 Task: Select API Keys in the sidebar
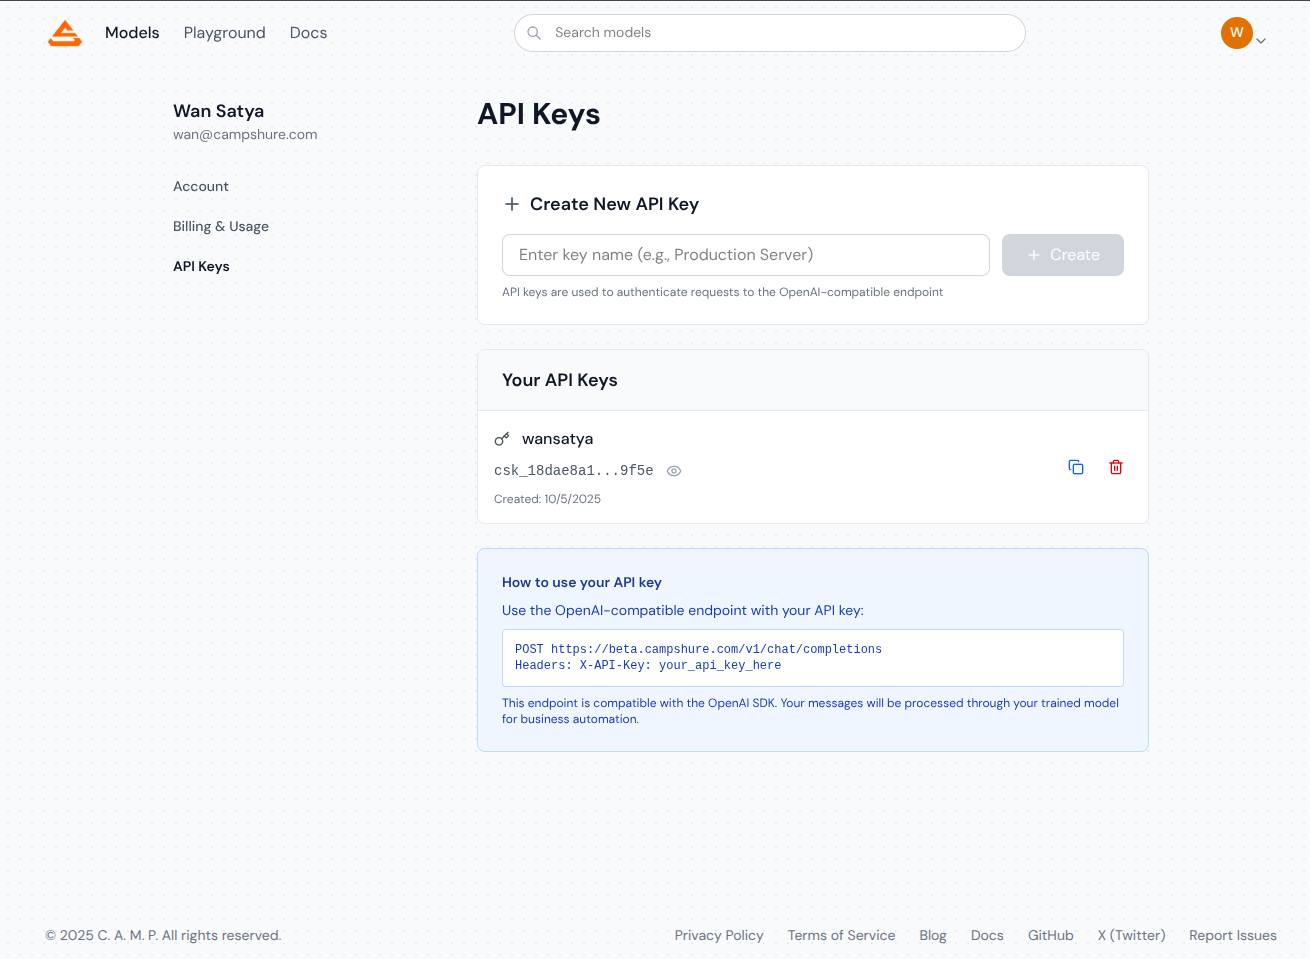point(201,267)
